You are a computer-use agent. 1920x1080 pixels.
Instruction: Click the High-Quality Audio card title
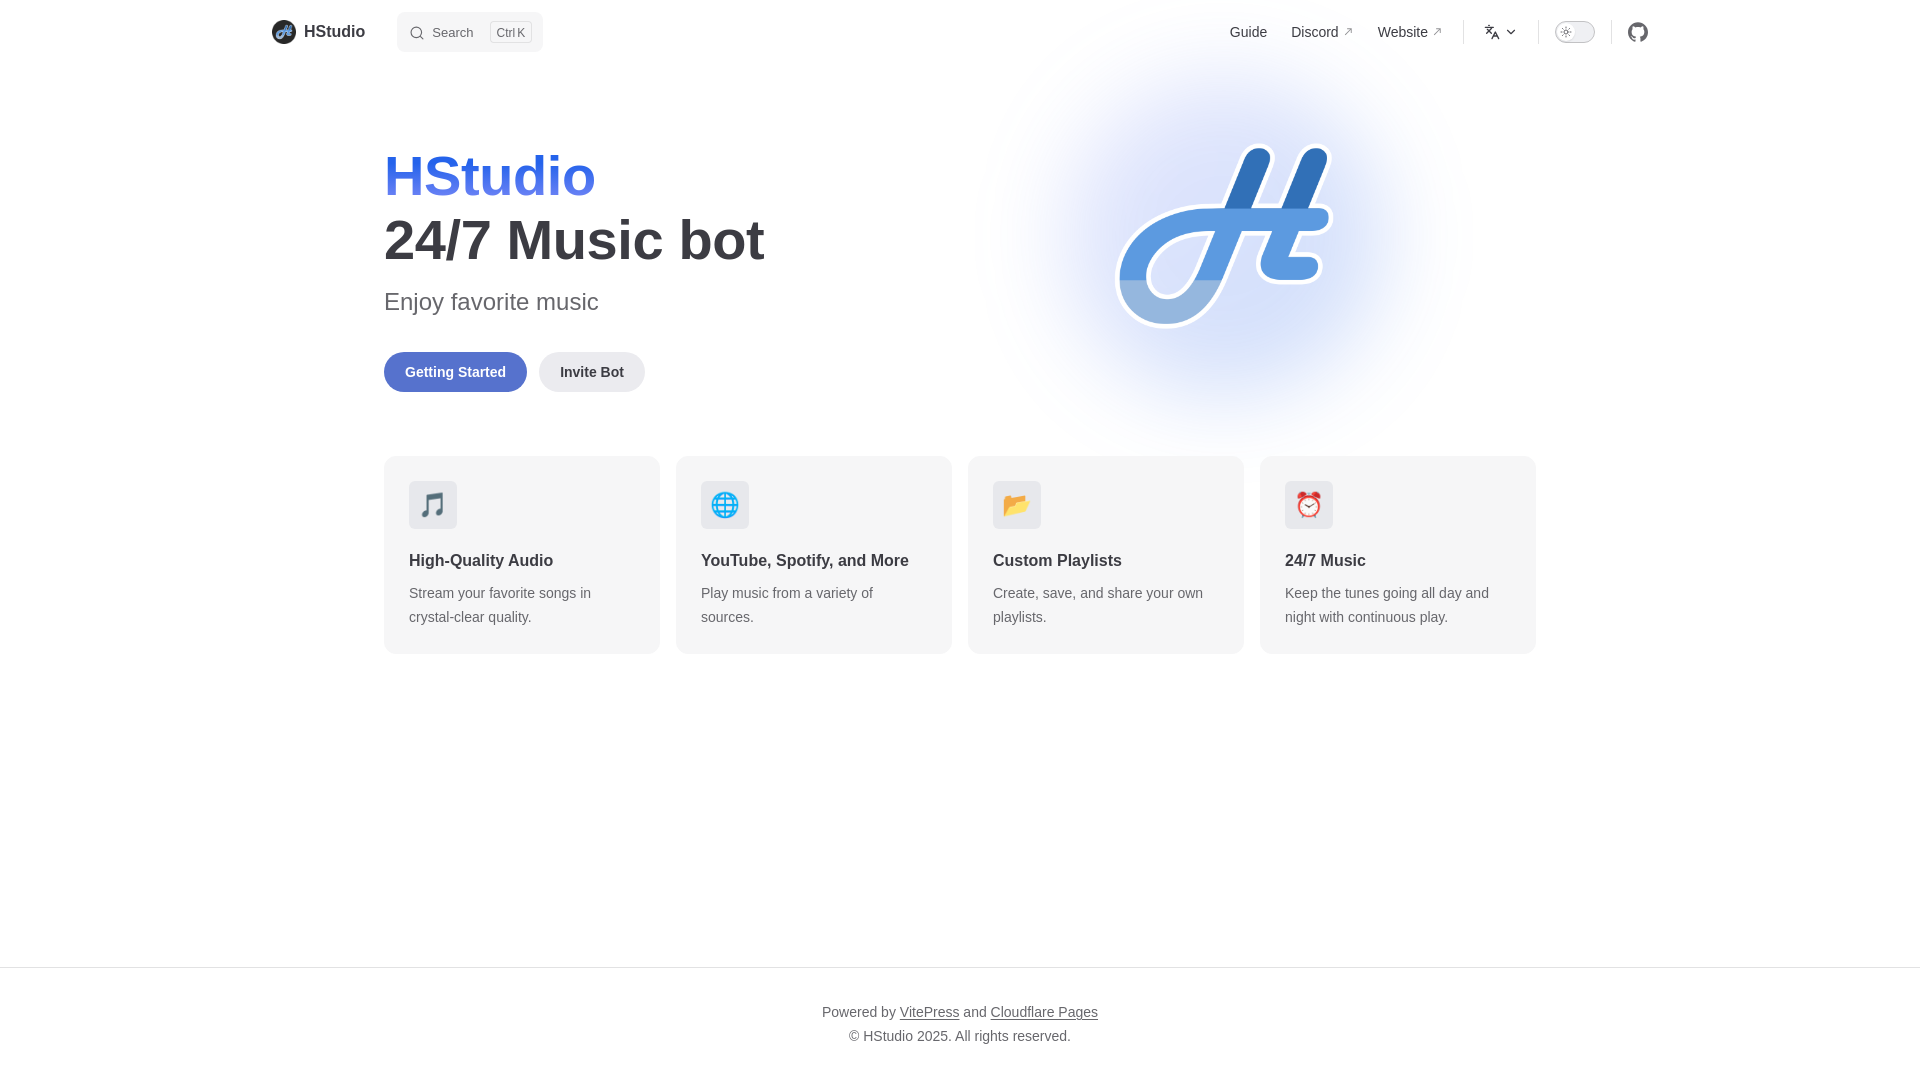[481, 561]
